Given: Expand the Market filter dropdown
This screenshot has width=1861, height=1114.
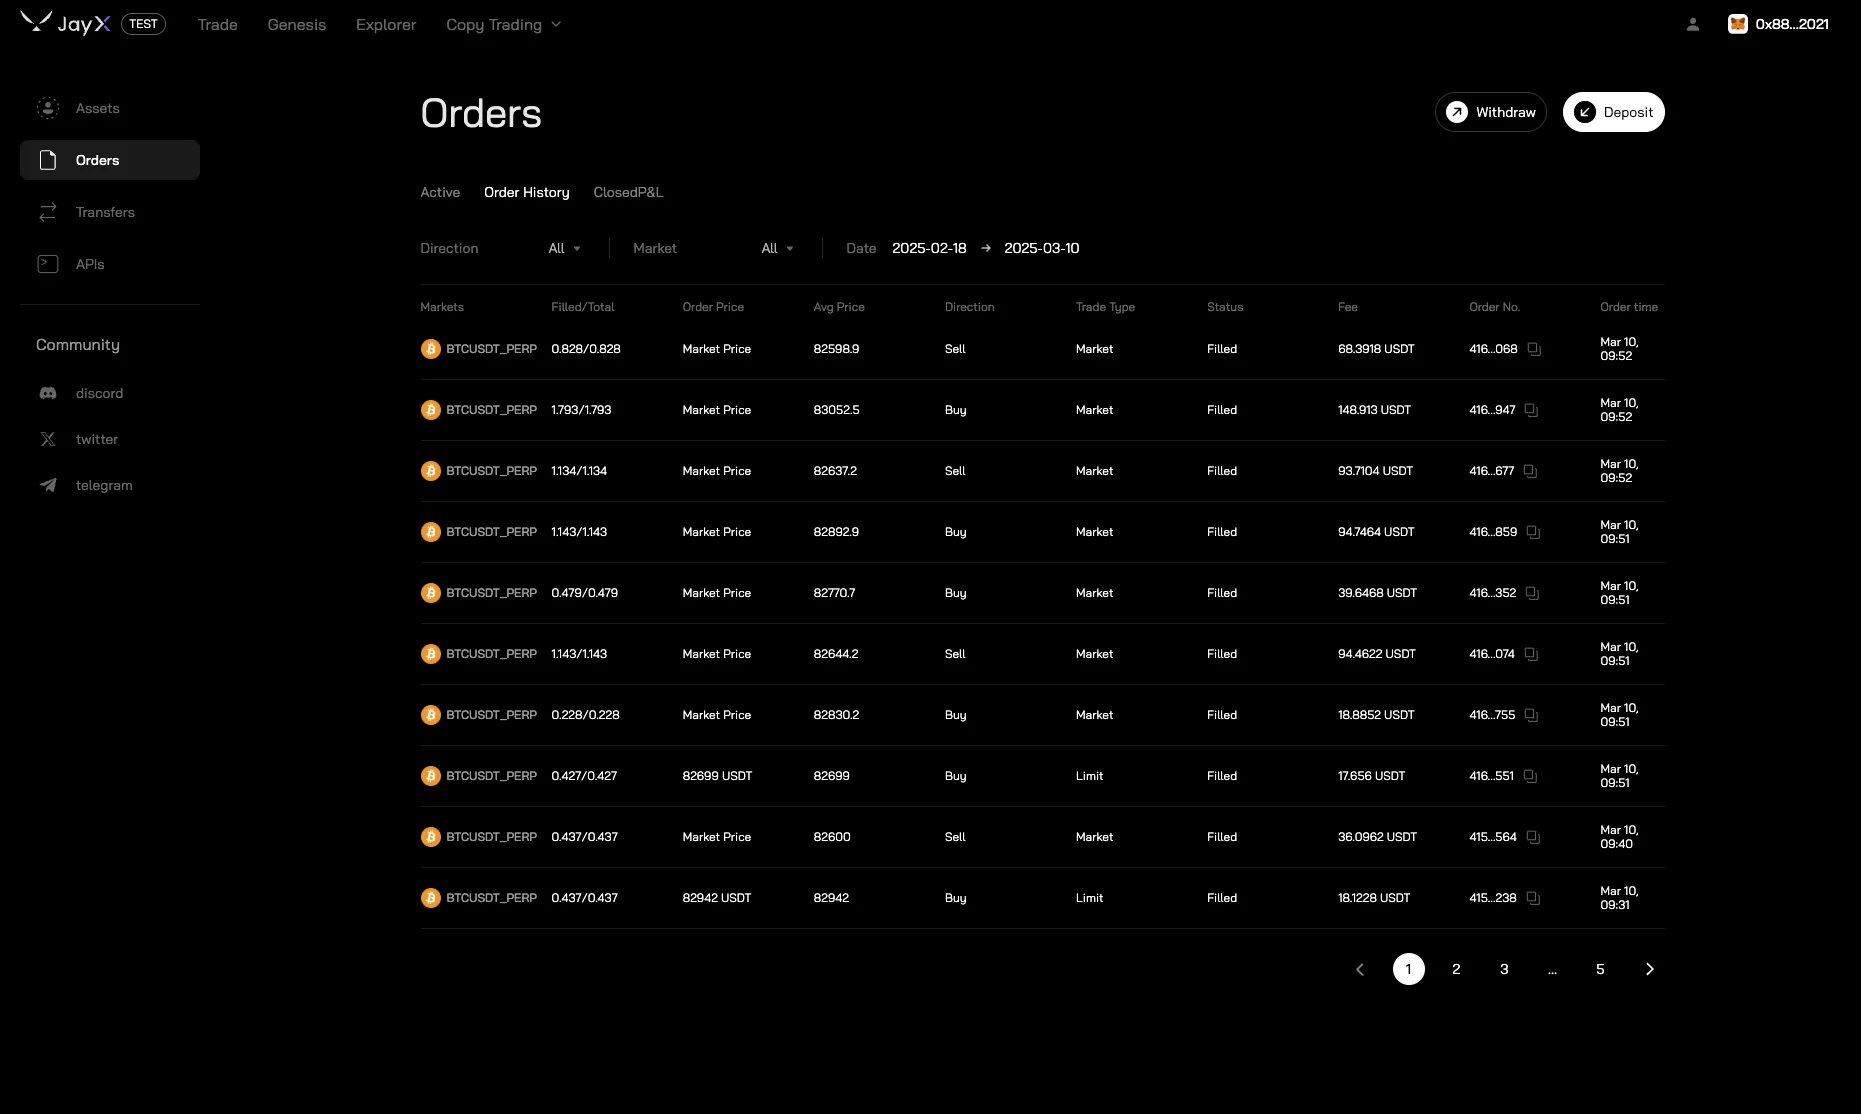Looking at the screenshot, I should (777, 248).
